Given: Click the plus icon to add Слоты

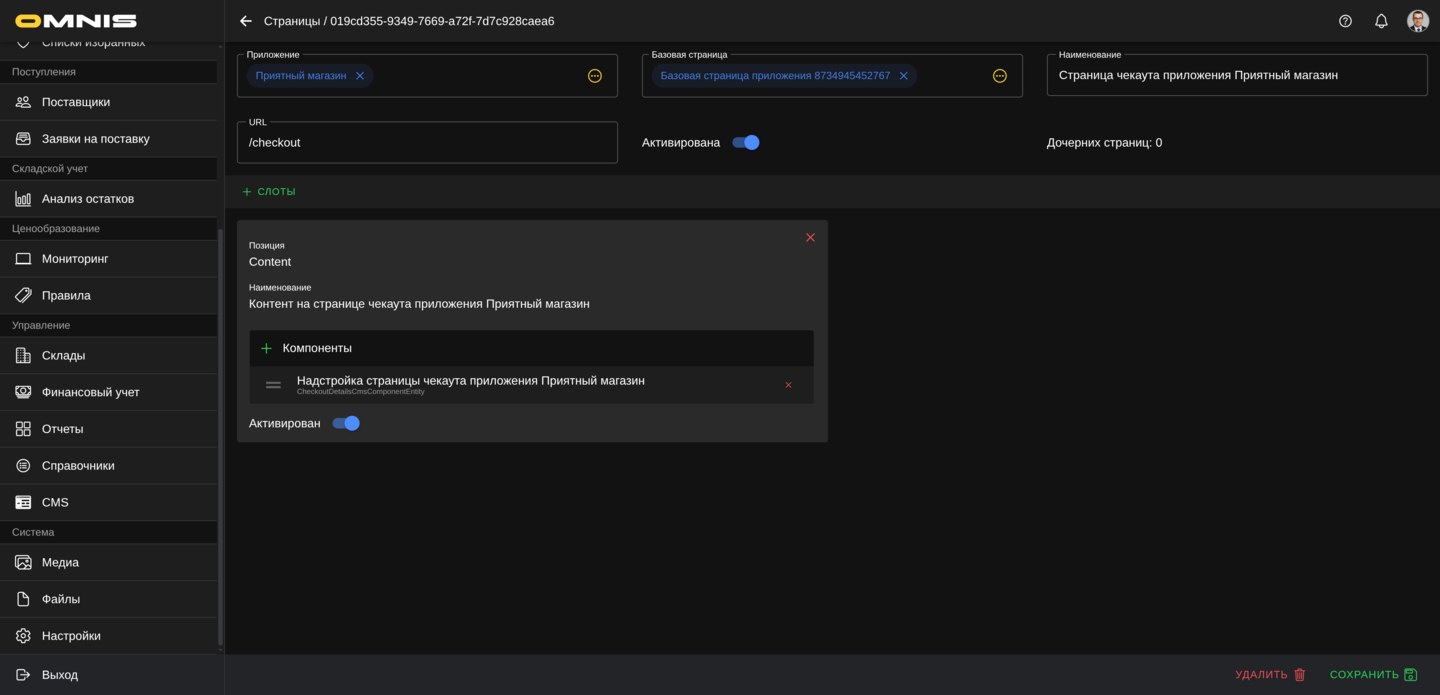Looking at the screenshot, I should pos(247,192).
